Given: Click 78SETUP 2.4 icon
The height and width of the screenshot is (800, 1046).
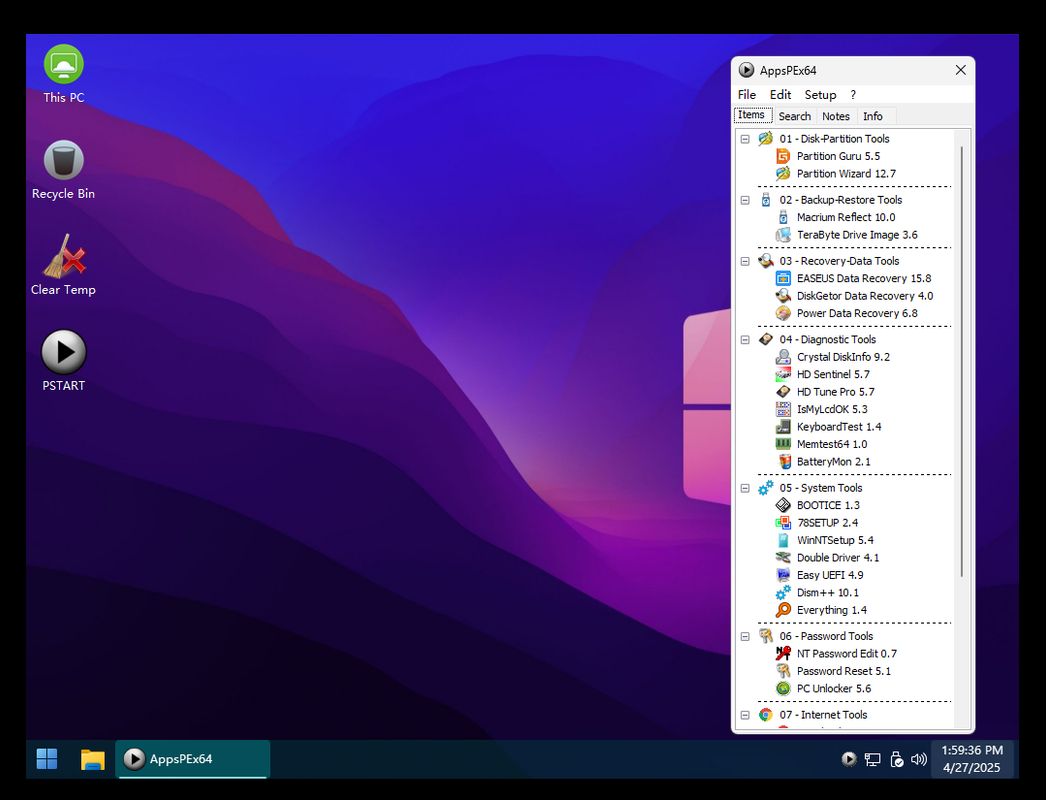Looking at the screenshot, I should click(783, 522).
